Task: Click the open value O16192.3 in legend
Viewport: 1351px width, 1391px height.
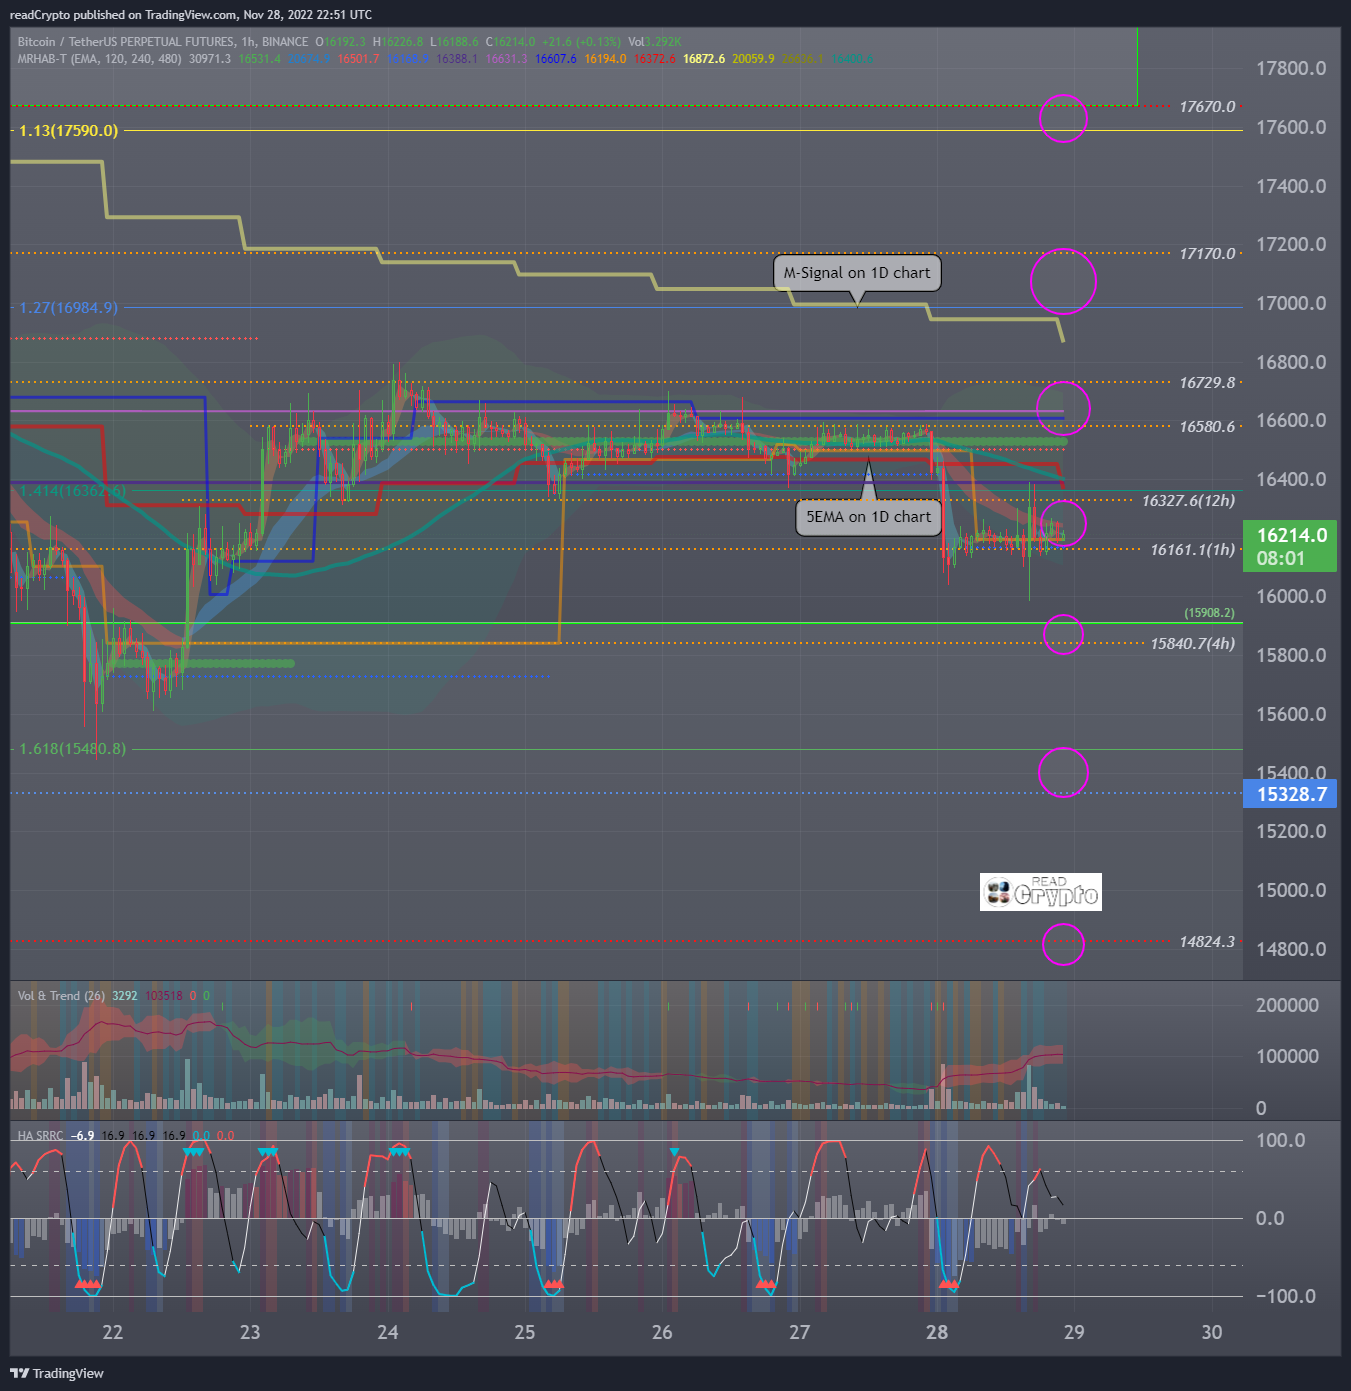Action: 341,42
